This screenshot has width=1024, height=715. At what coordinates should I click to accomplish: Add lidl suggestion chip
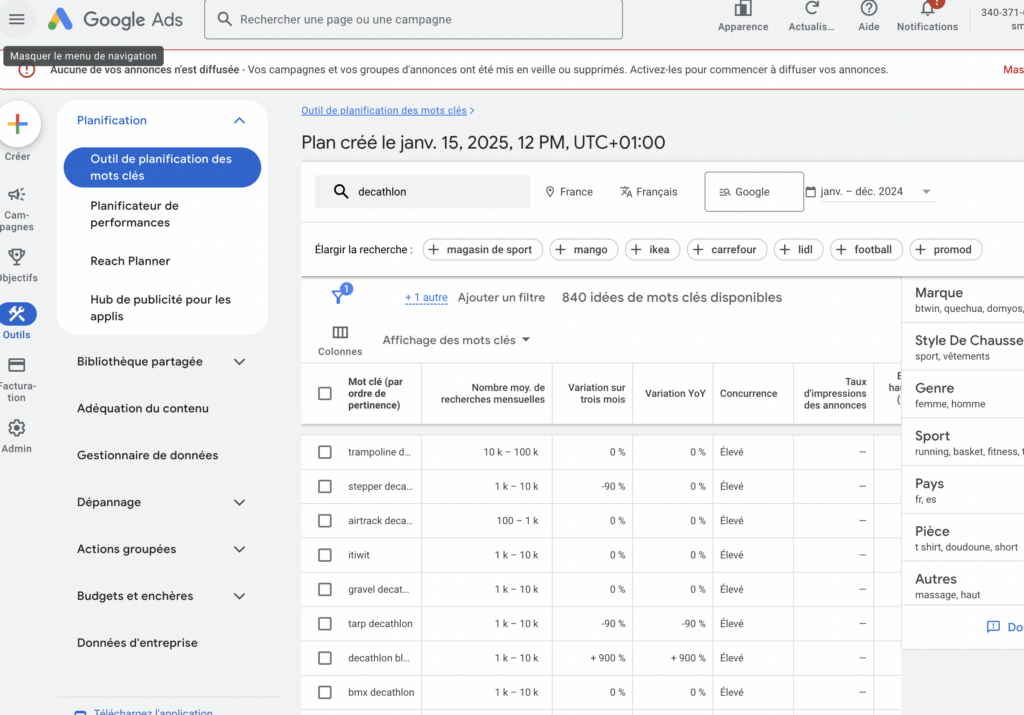[798, 249]
